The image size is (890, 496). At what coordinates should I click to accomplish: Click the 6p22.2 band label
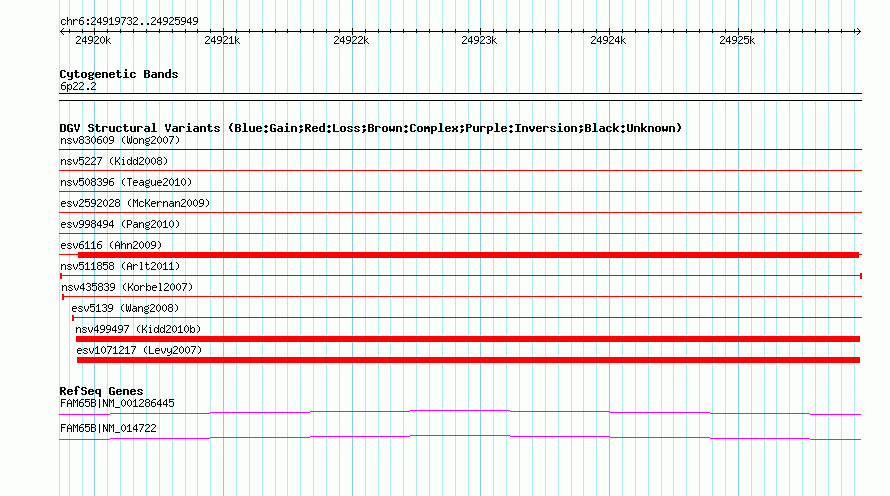[x=78, y=86]
